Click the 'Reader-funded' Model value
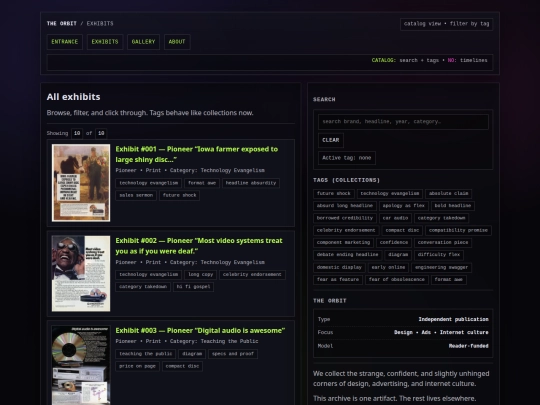 (468, 346)
